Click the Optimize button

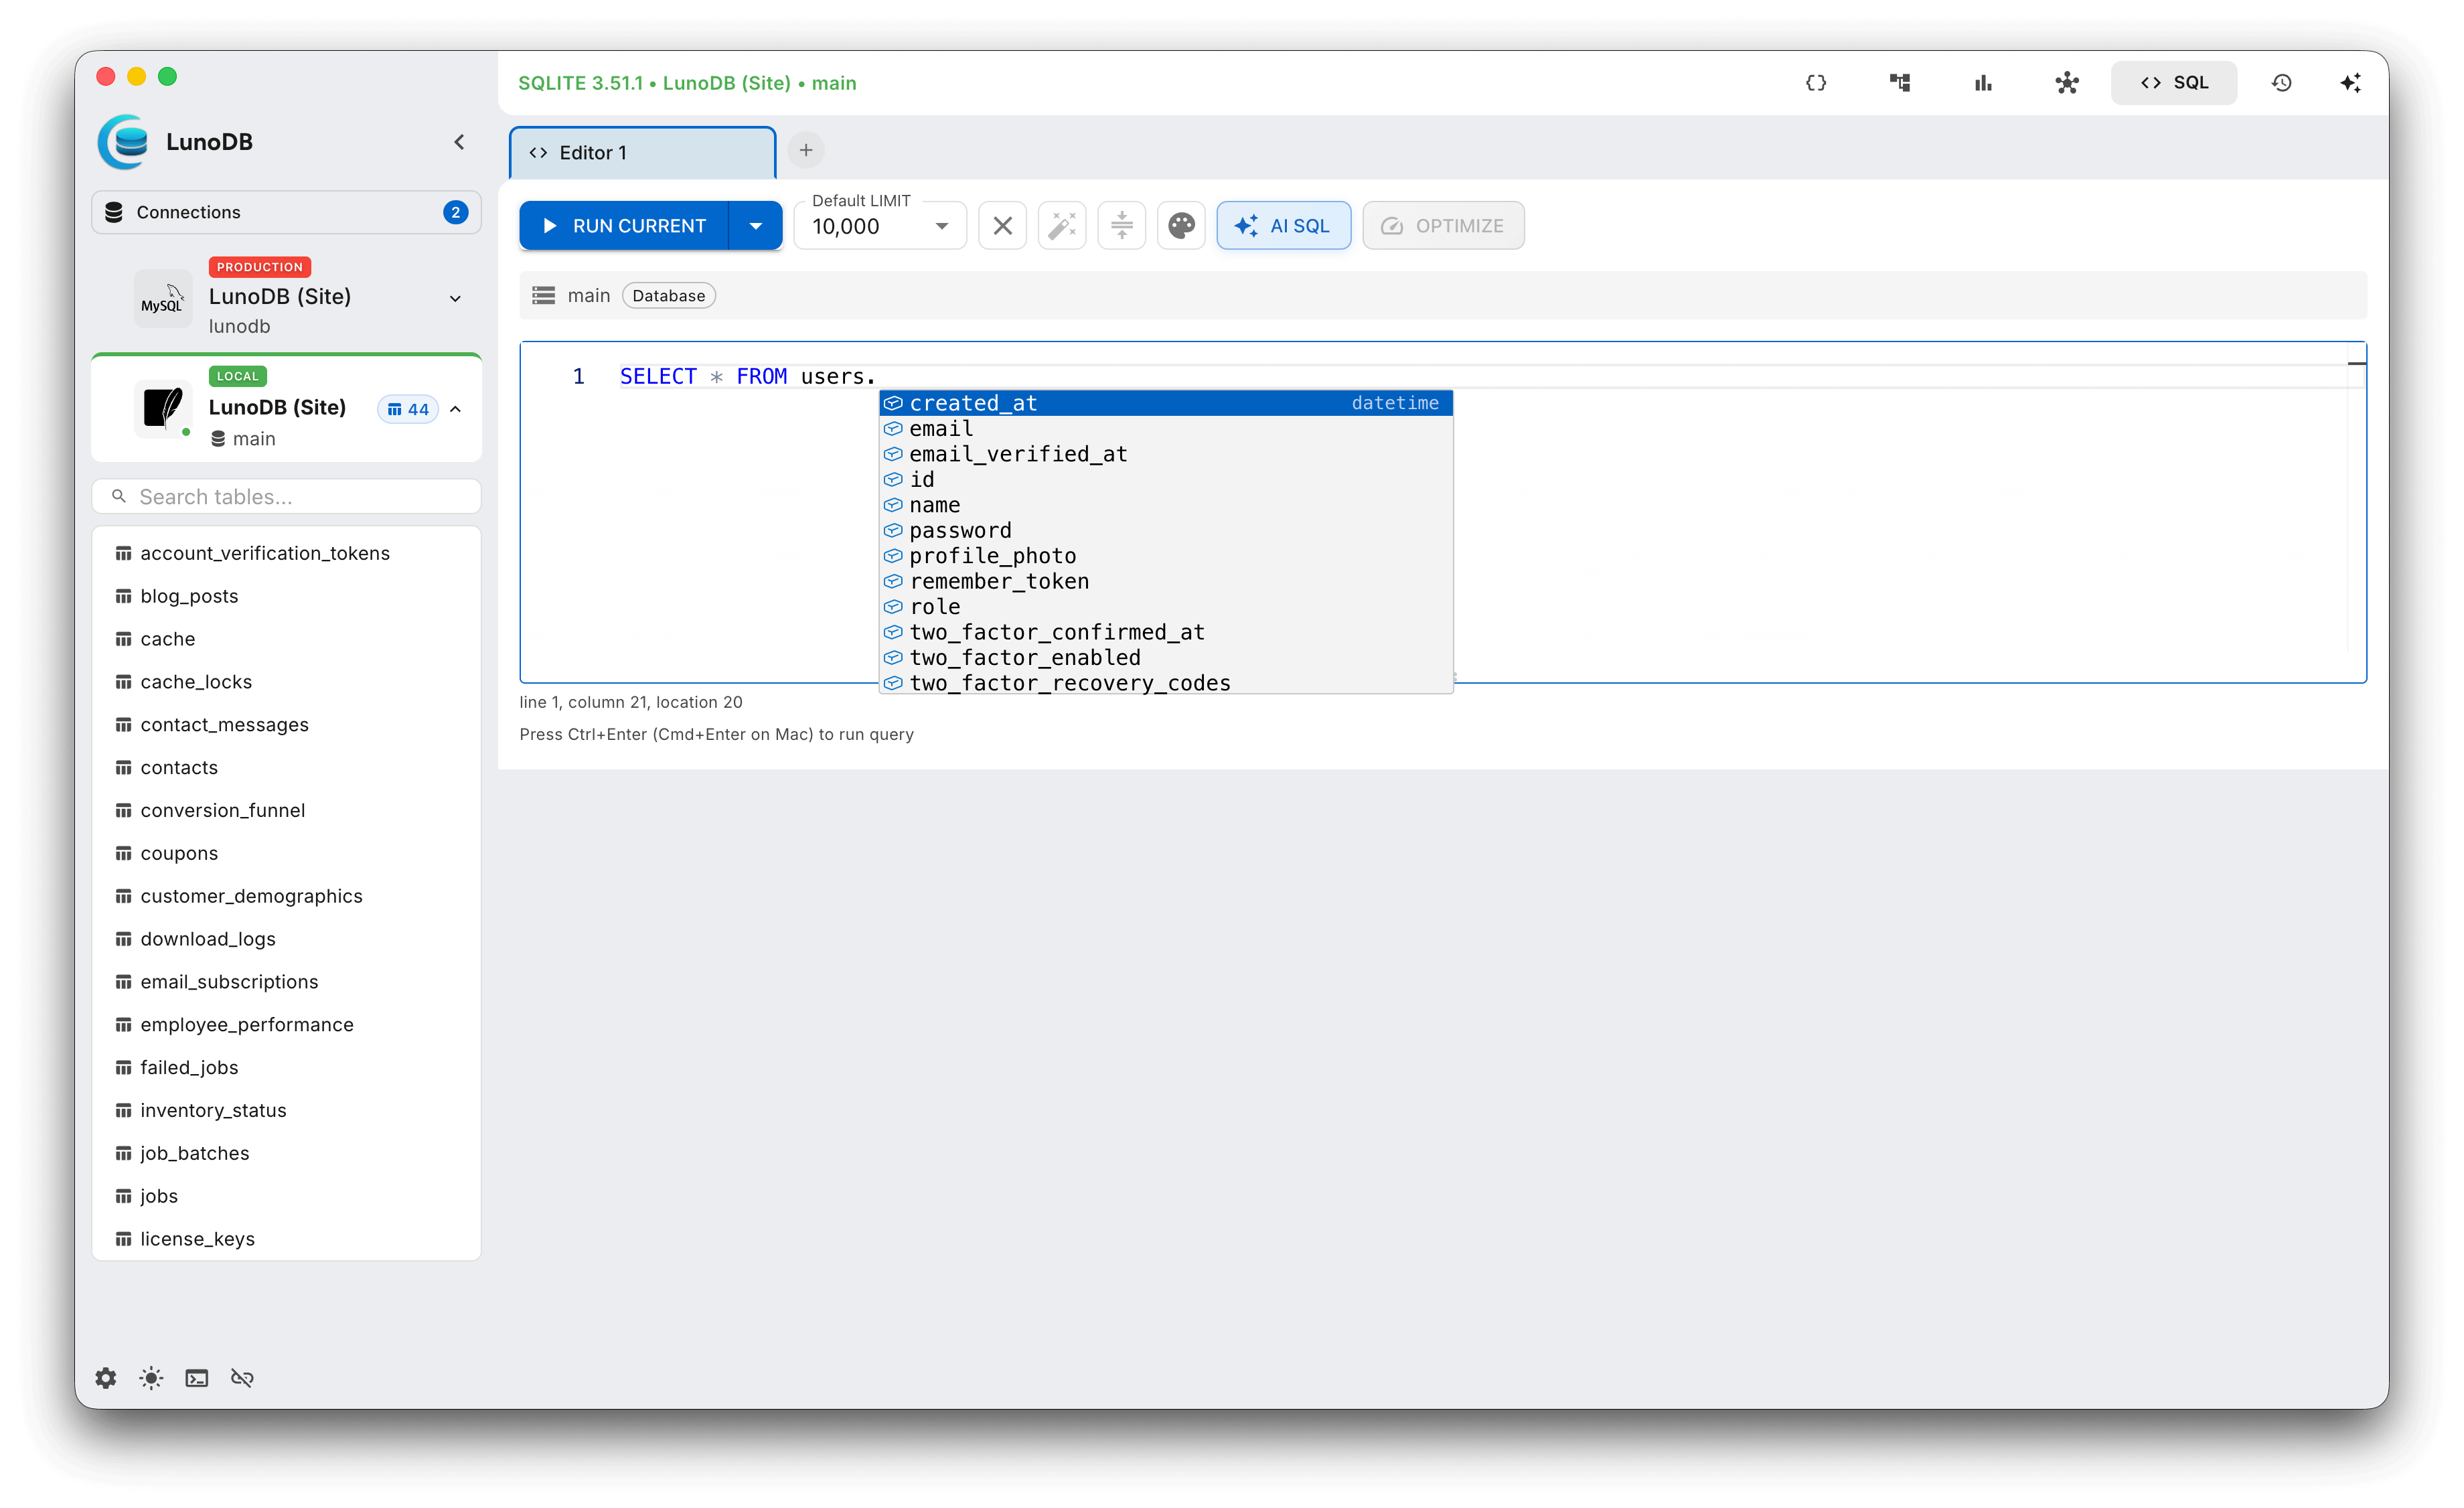[1443, 226]
